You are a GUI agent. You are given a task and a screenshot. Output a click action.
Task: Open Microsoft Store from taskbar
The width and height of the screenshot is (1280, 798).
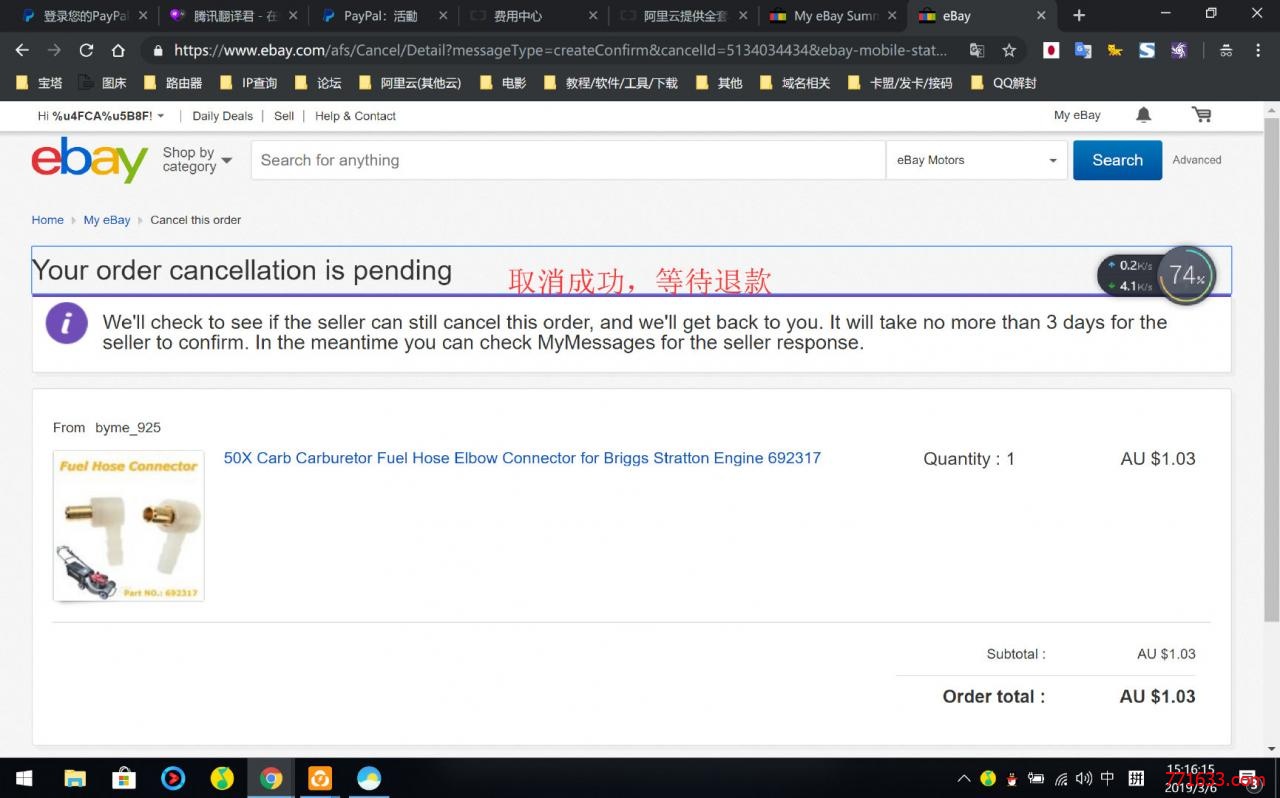point(123,778)
